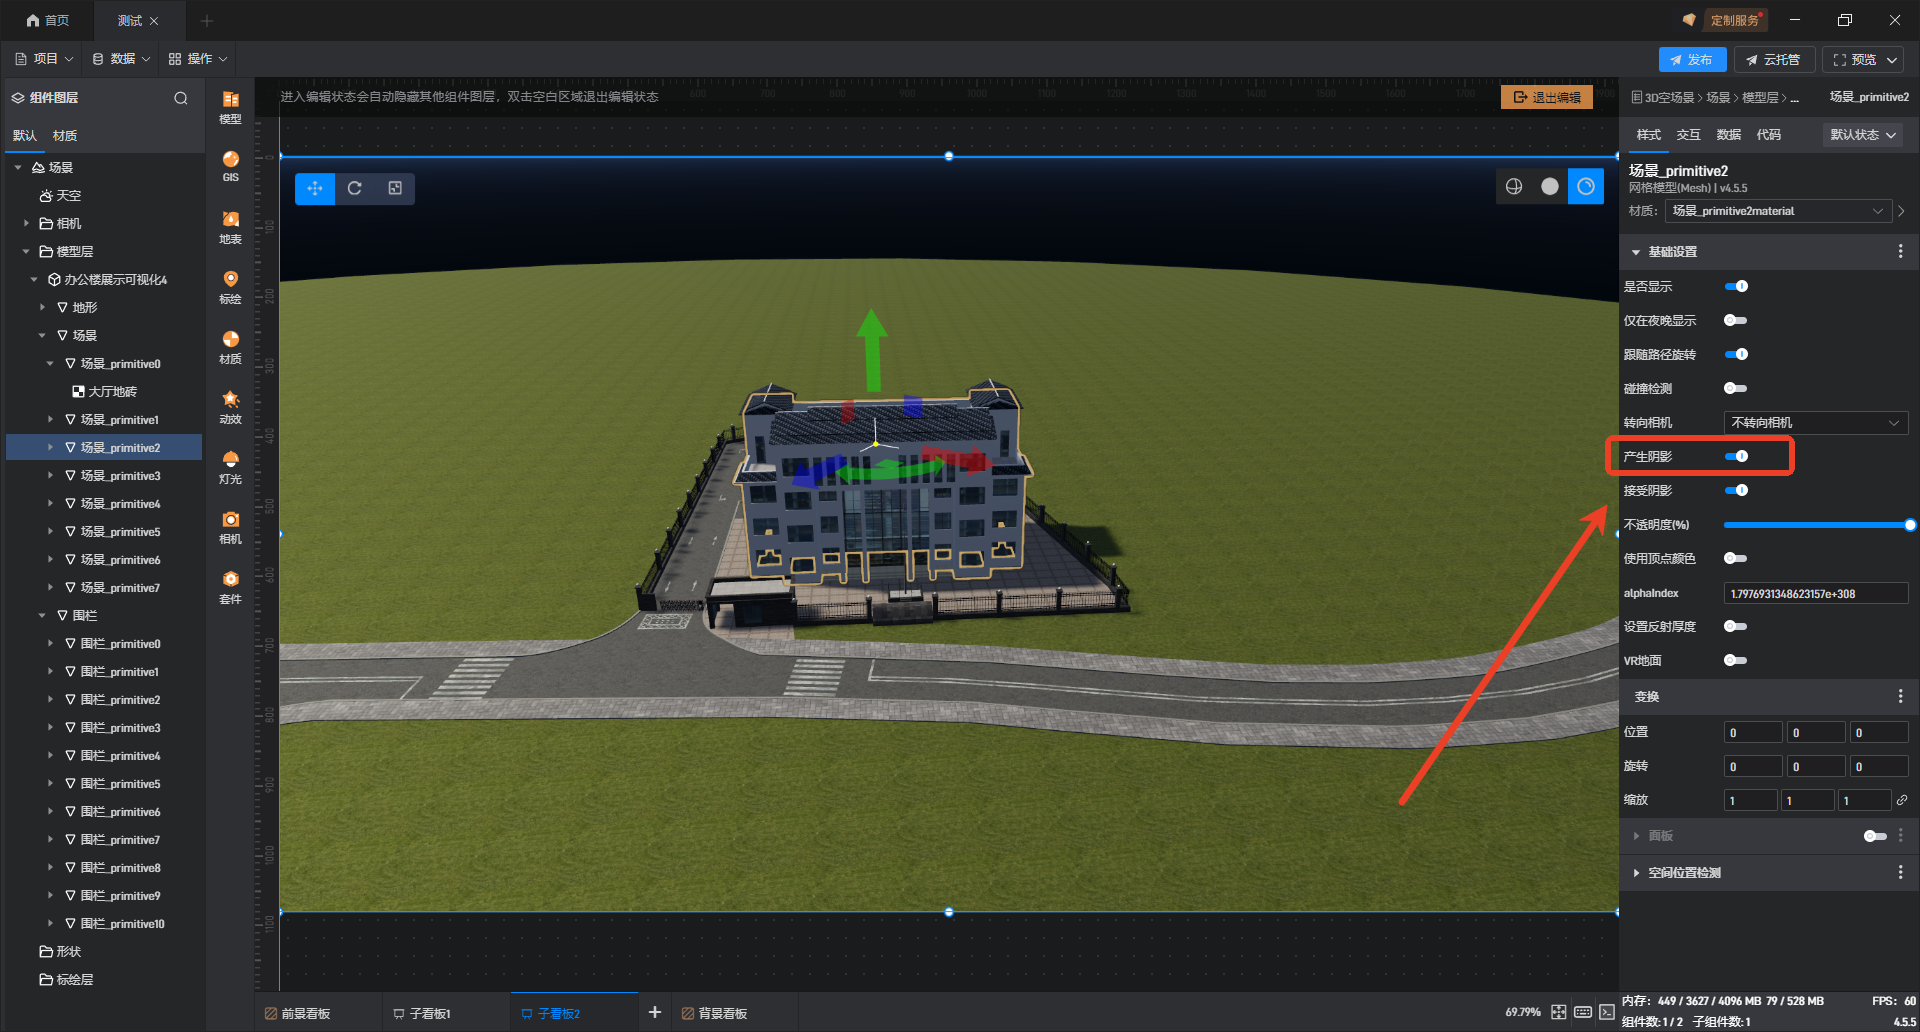Screen dimensions: 1920x1032
Task: Open 基础设置 more options menu
Action: 1901,252
